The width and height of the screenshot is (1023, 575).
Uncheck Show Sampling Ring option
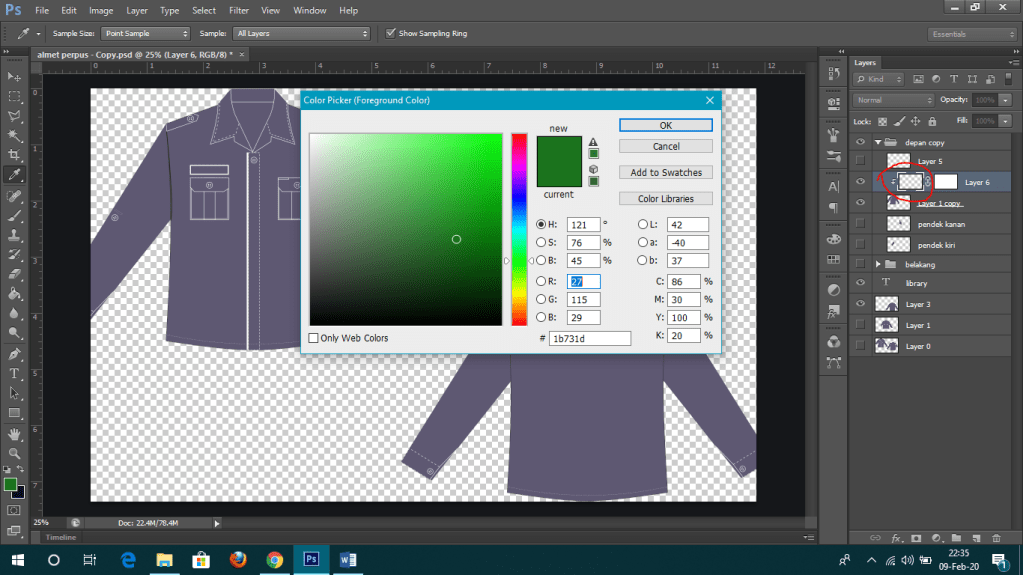[391, 33]
